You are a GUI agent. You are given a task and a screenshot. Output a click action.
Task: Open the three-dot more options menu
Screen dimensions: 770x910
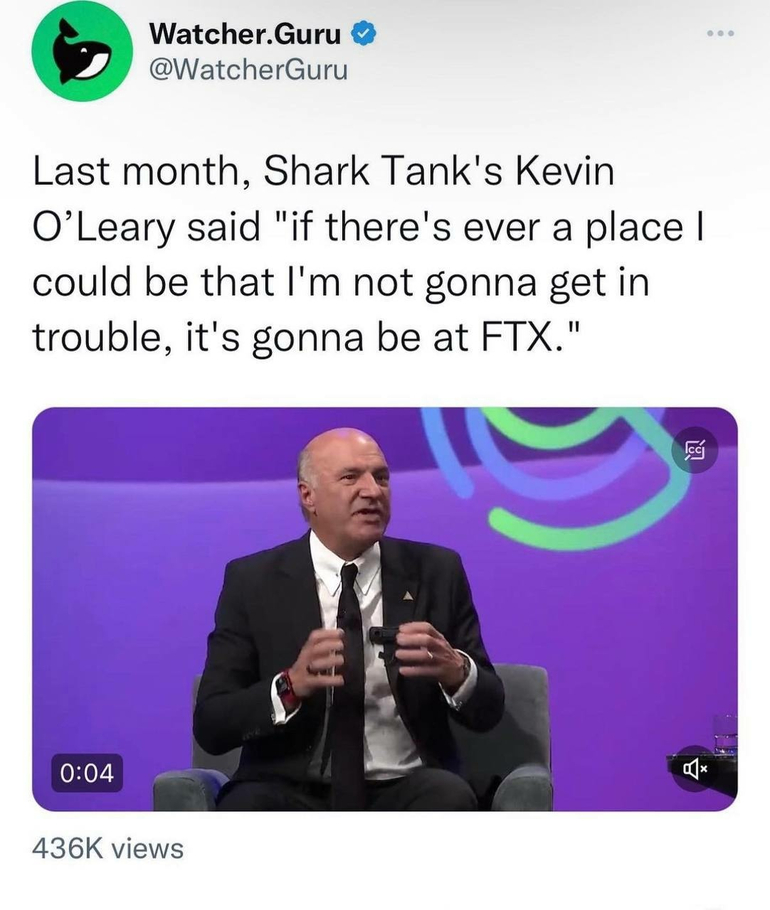pyautogui.click(x=718, y=33)
